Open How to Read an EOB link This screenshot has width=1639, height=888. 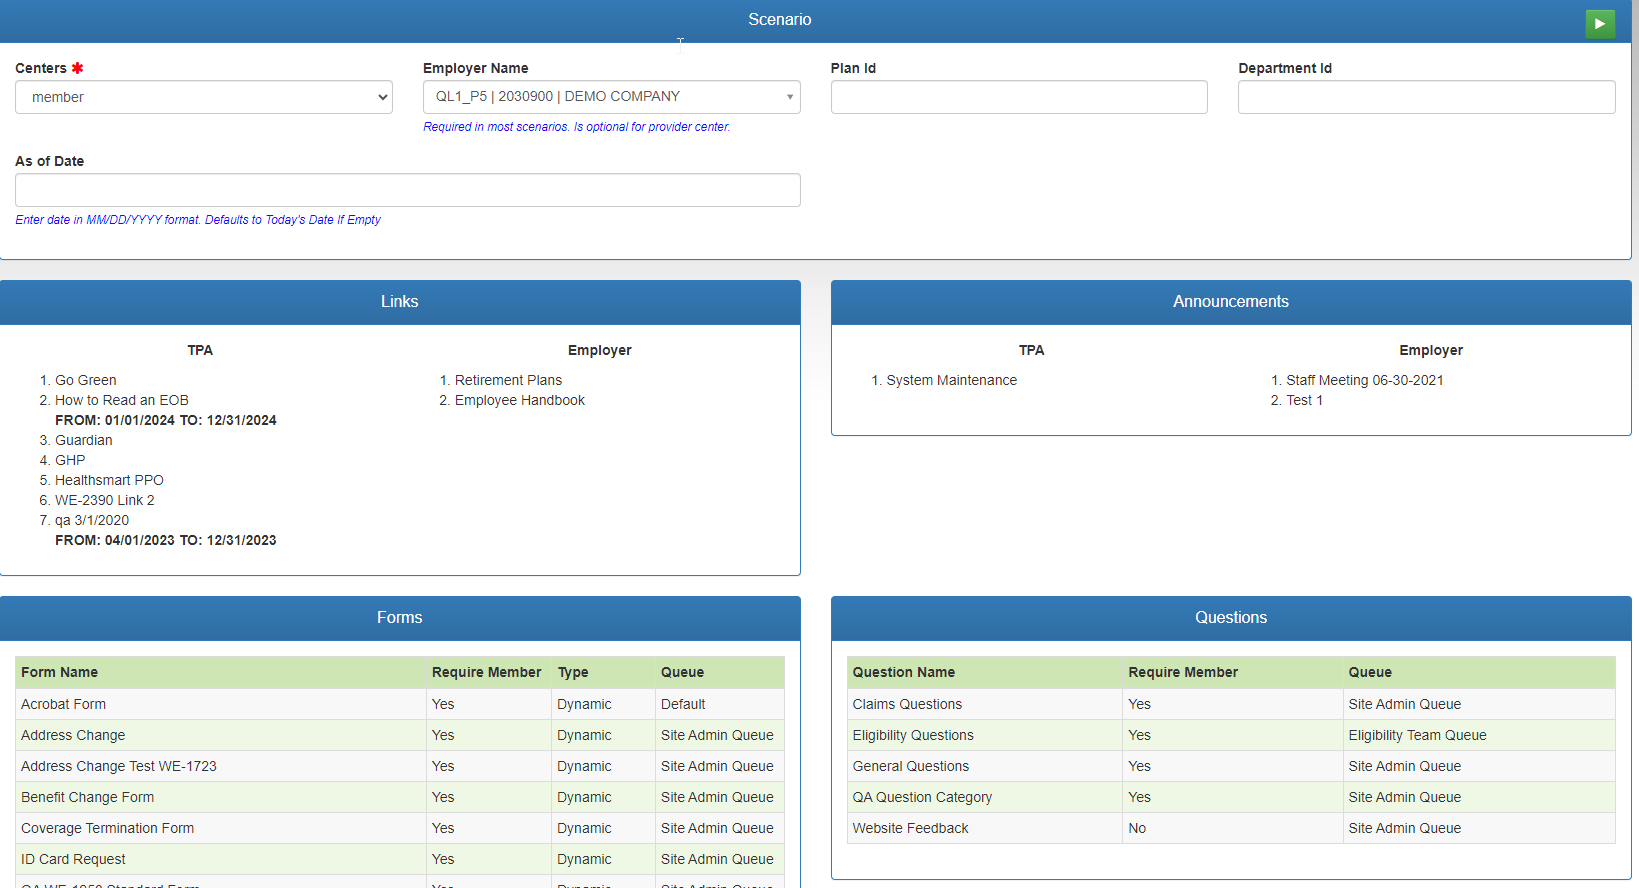[x=121, y=400]
